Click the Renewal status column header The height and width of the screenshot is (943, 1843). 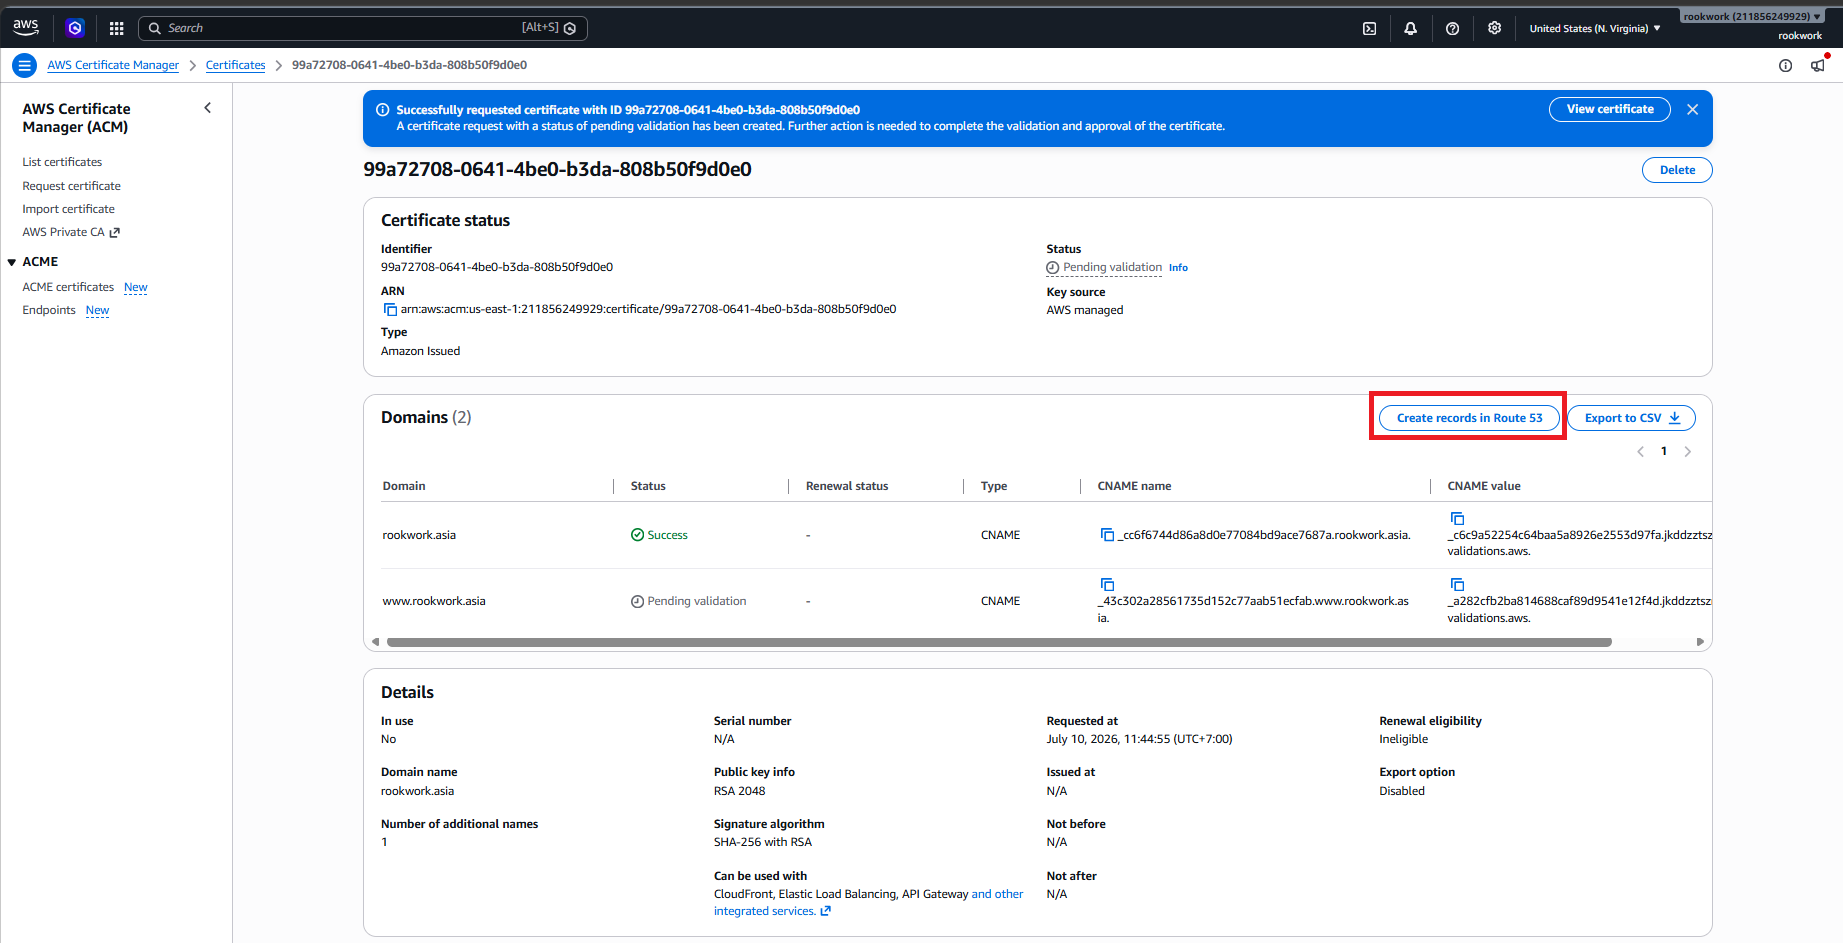pos(847,486)
